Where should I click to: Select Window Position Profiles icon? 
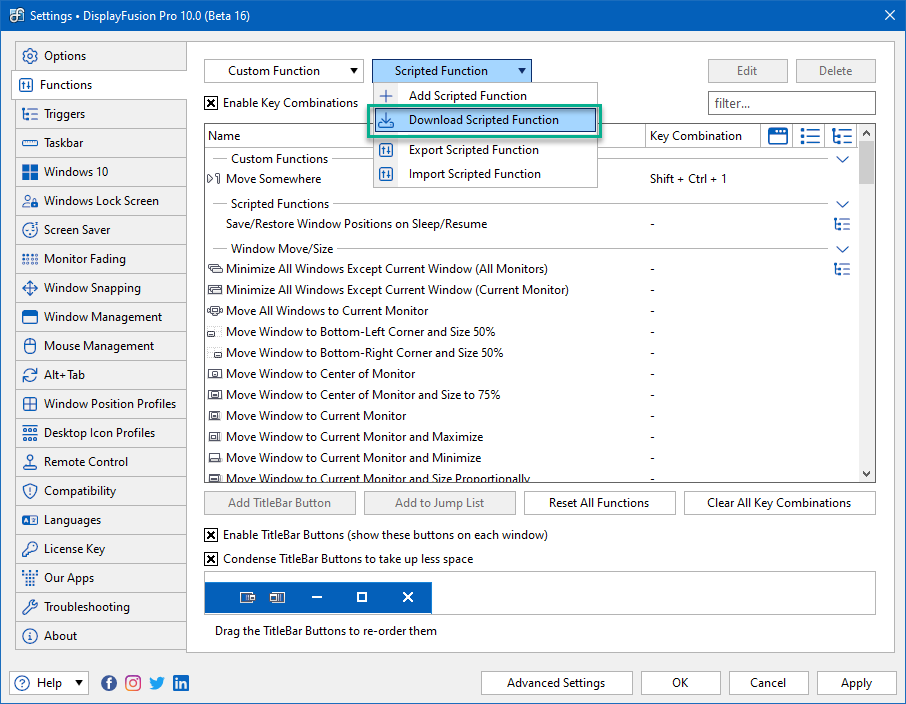coord(29,403)
